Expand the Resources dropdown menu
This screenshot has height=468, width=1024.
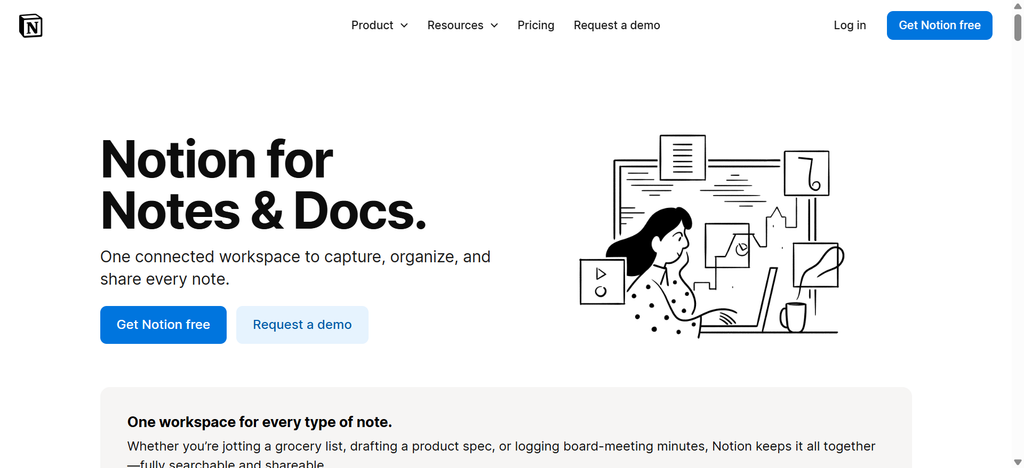(x=462, y=25)
